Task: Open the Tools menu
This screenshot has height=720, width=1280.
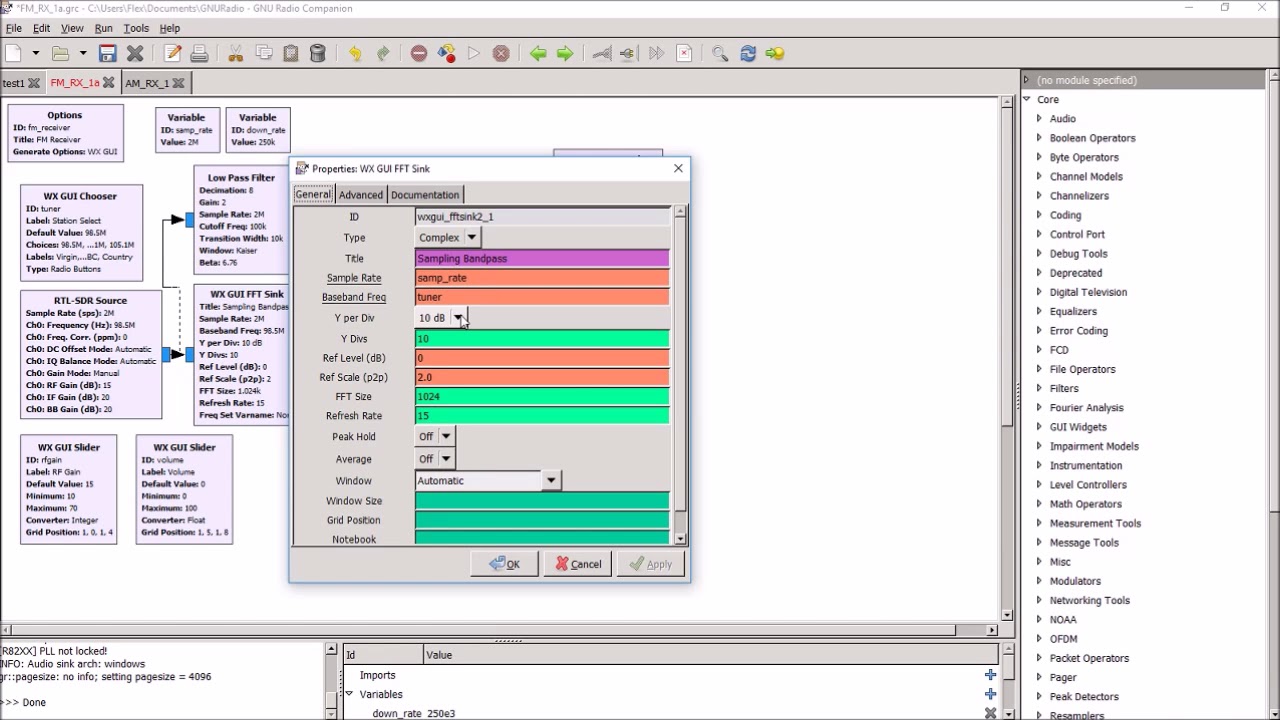Action: tap(136, 28)
